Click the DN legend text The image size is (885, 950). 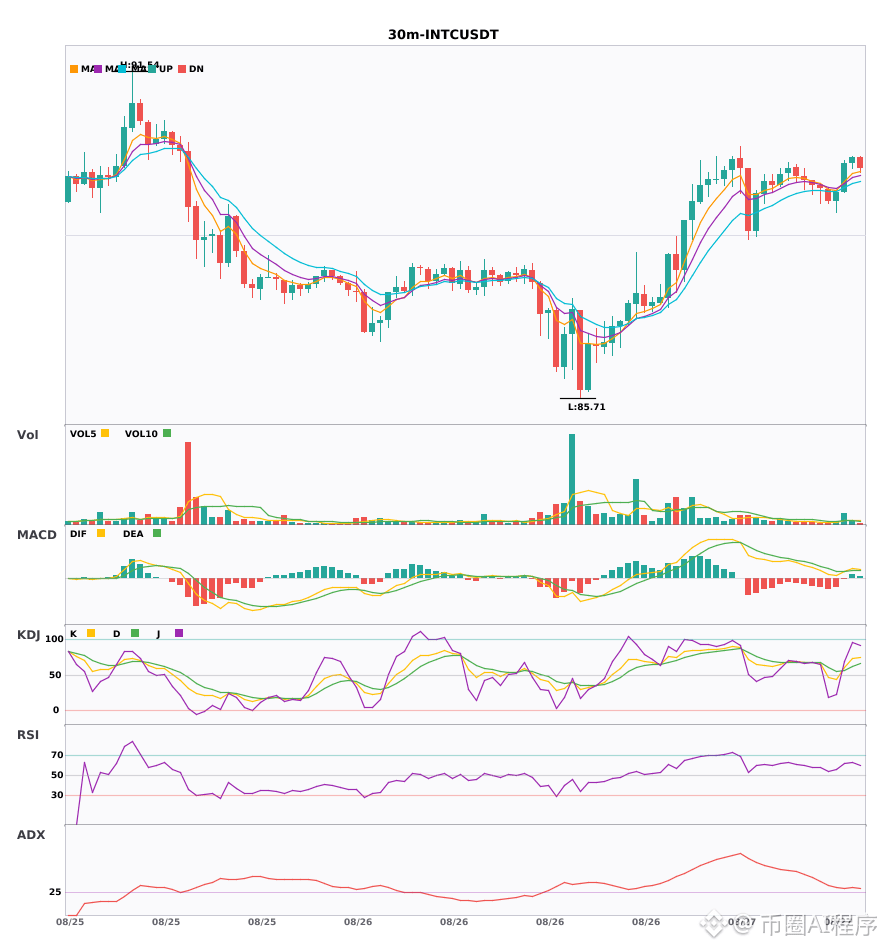click(x=196, y=69)
